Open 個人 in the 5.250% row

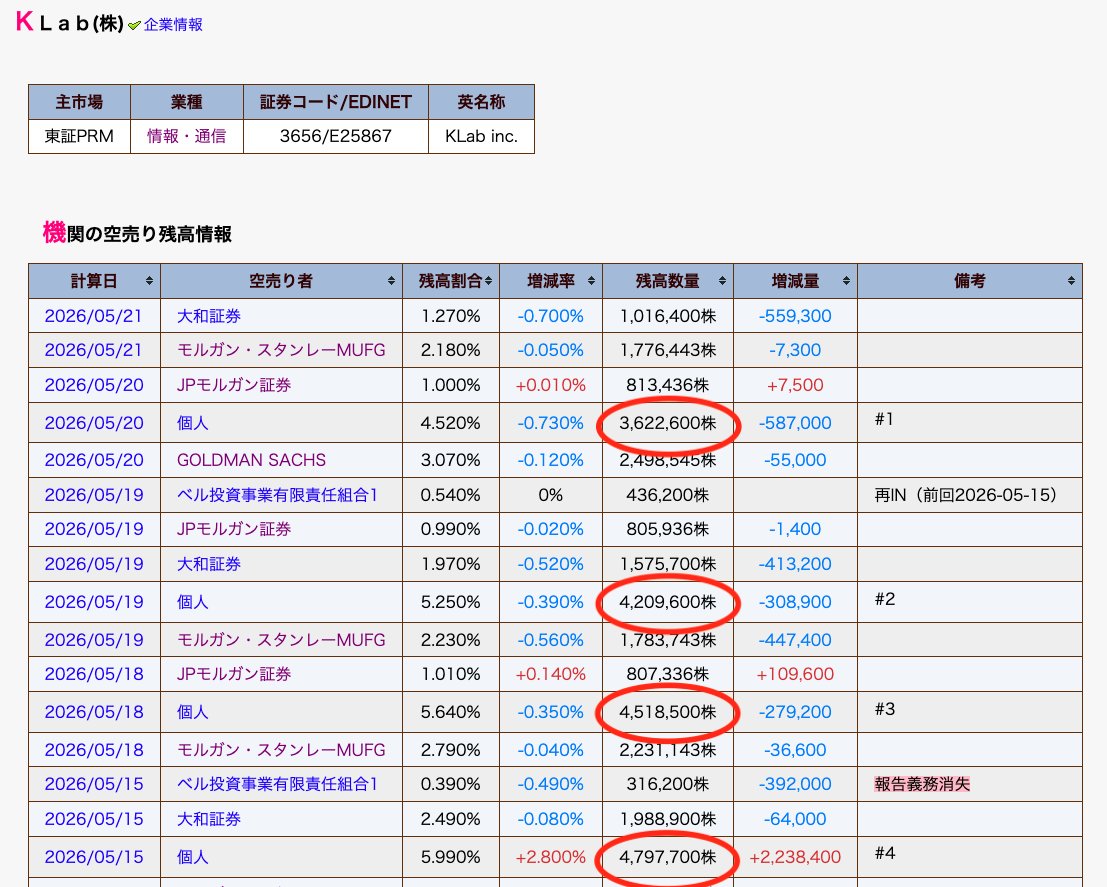192,602
